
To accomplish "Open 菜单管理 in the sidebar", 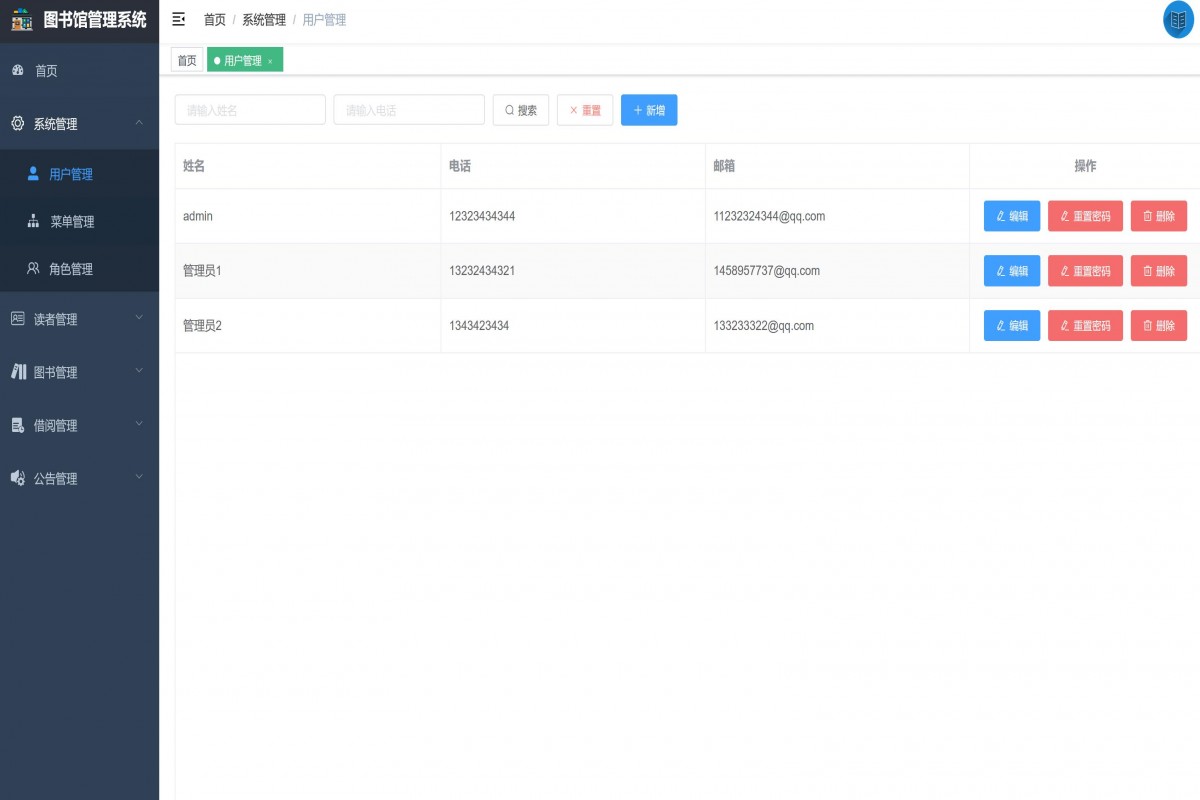I will point(72,222).
